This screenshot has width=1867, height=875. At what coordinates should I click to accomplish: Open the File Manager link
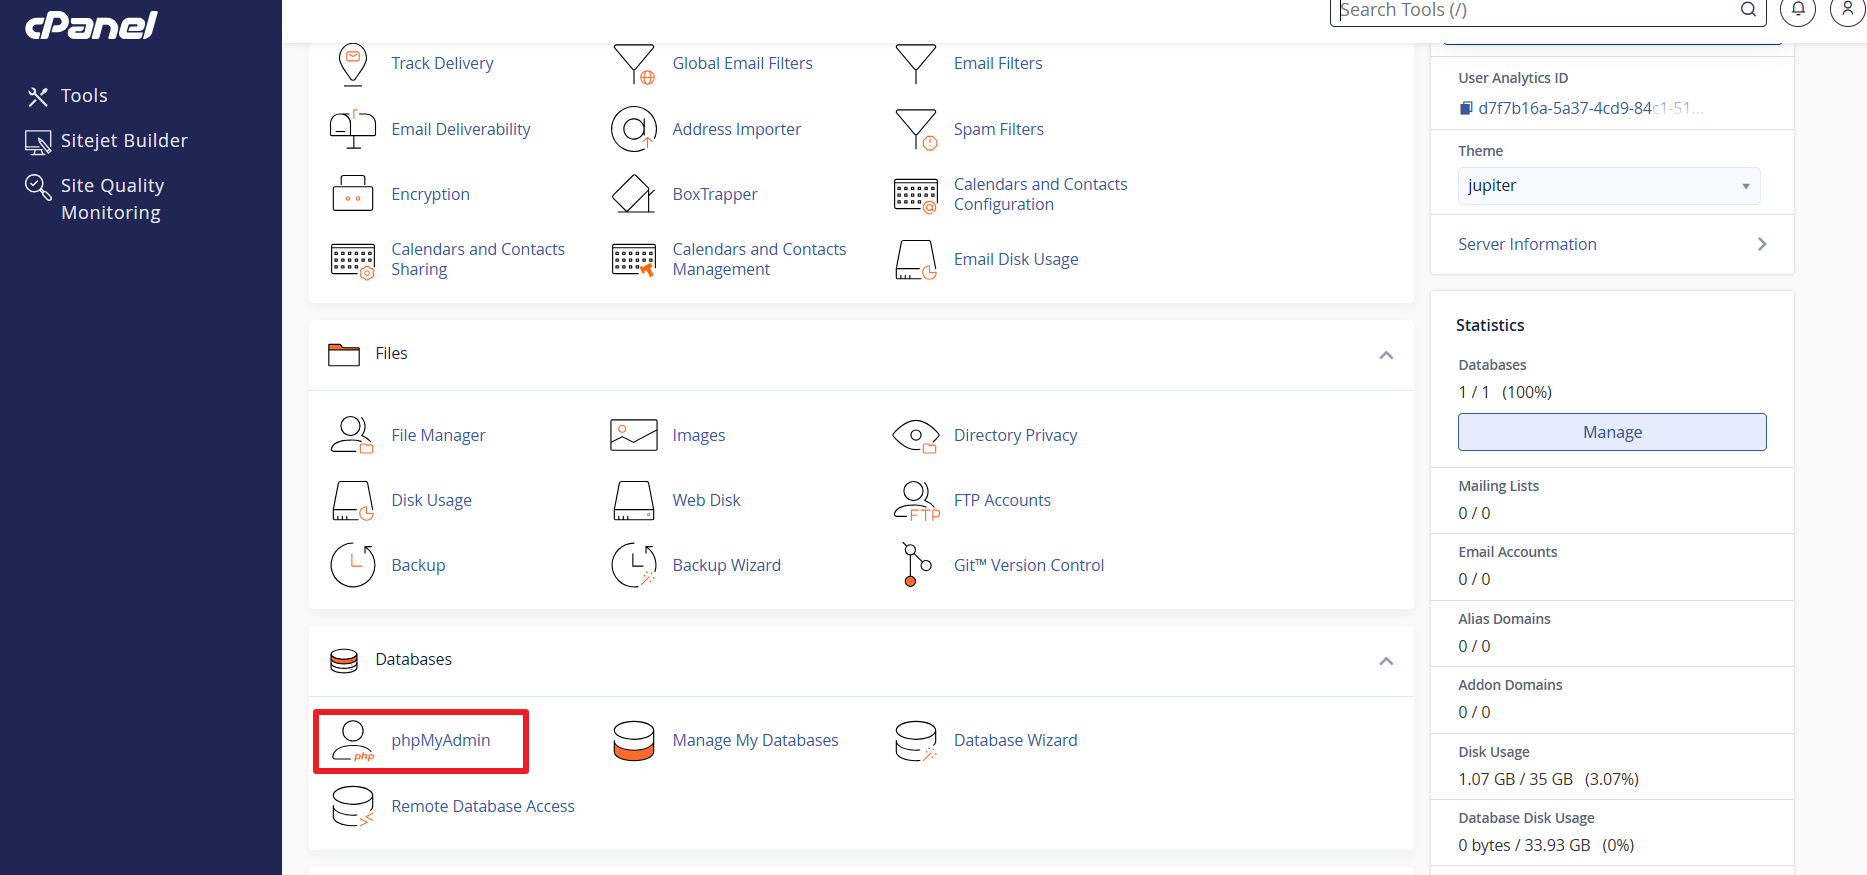(x=438, y=436)
